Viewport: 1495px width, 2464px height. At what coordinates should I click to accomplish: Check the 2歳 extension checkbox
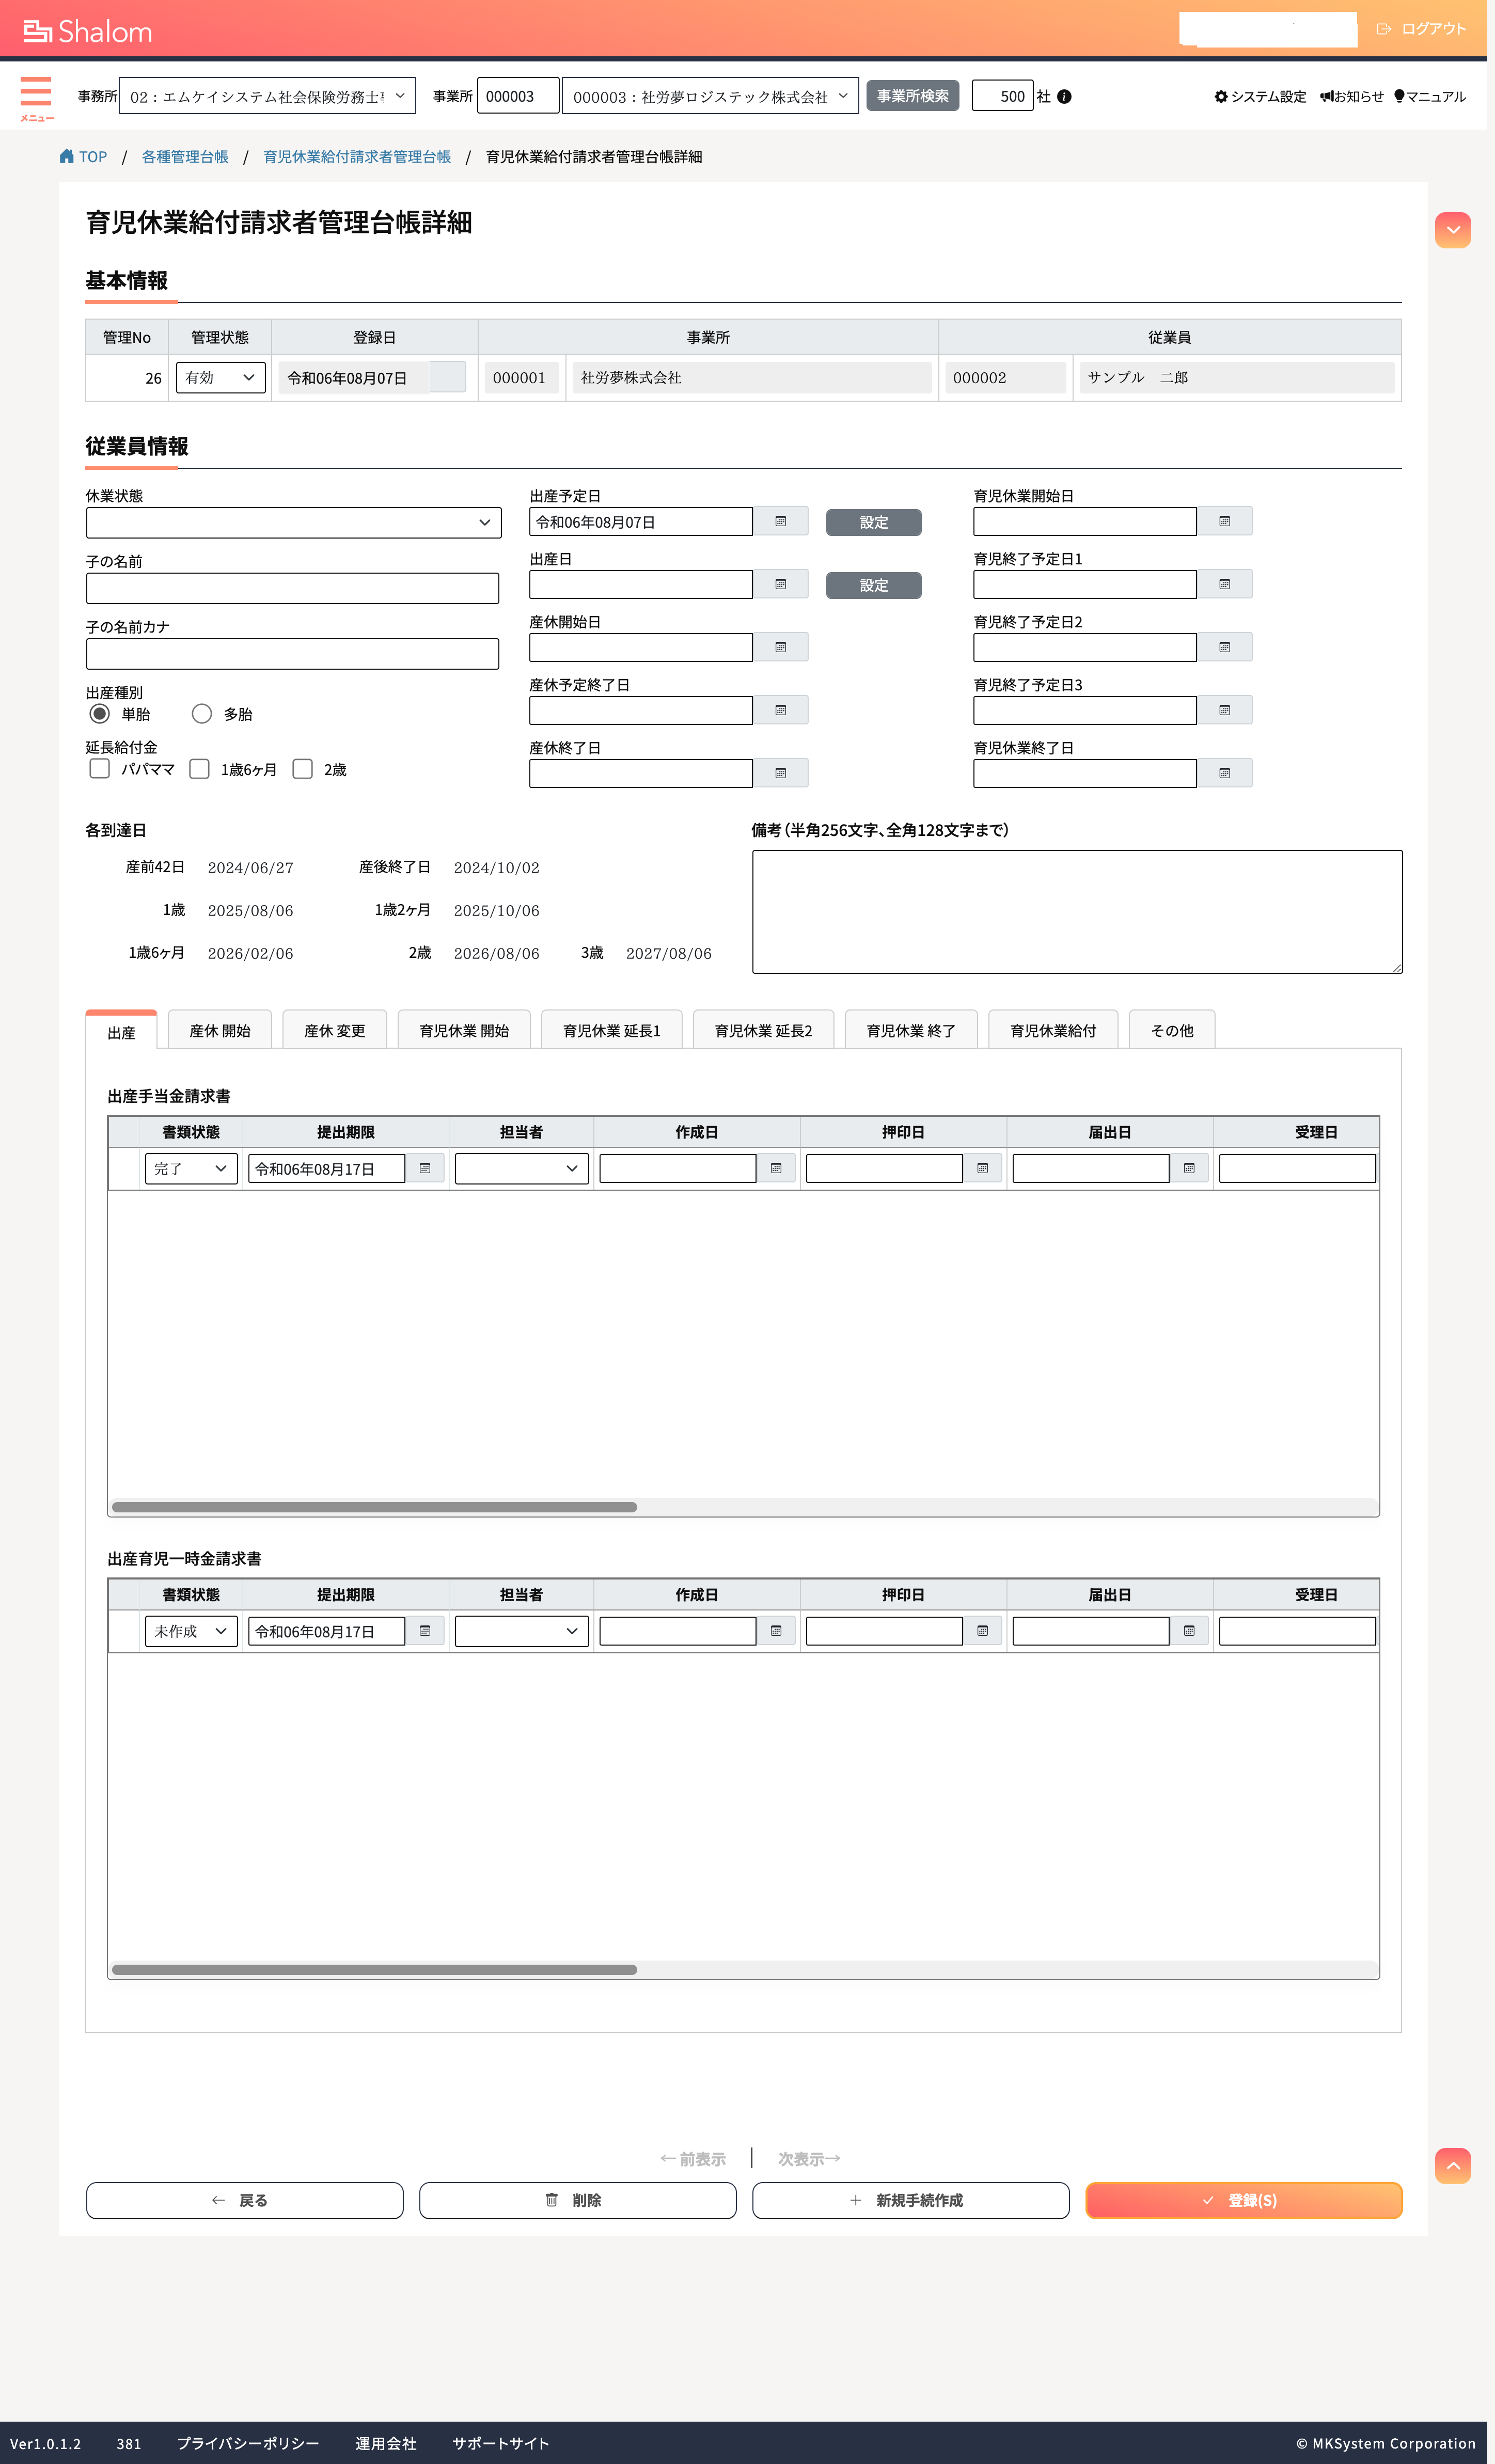(x=303, y=769)
